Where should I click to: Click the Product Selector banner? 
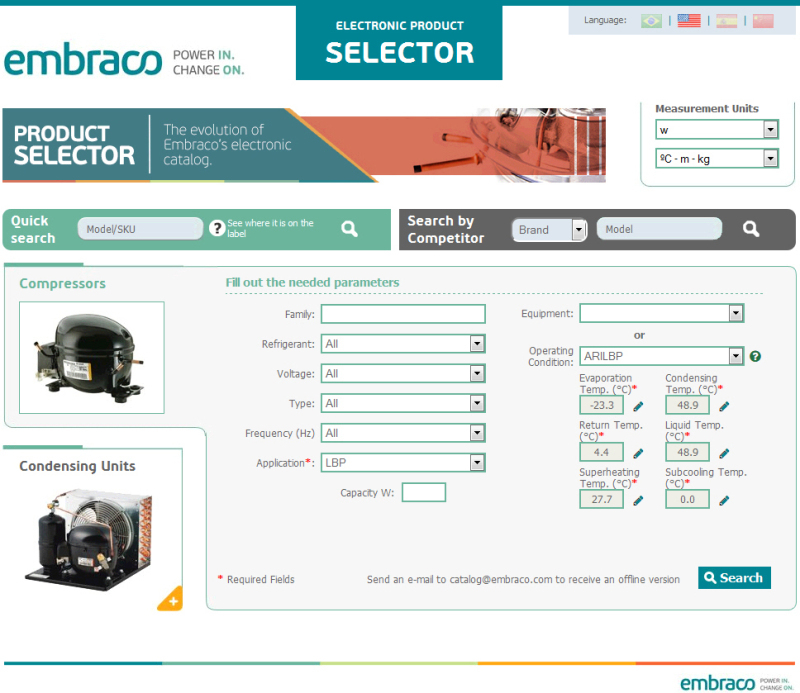tap(304, 145)
